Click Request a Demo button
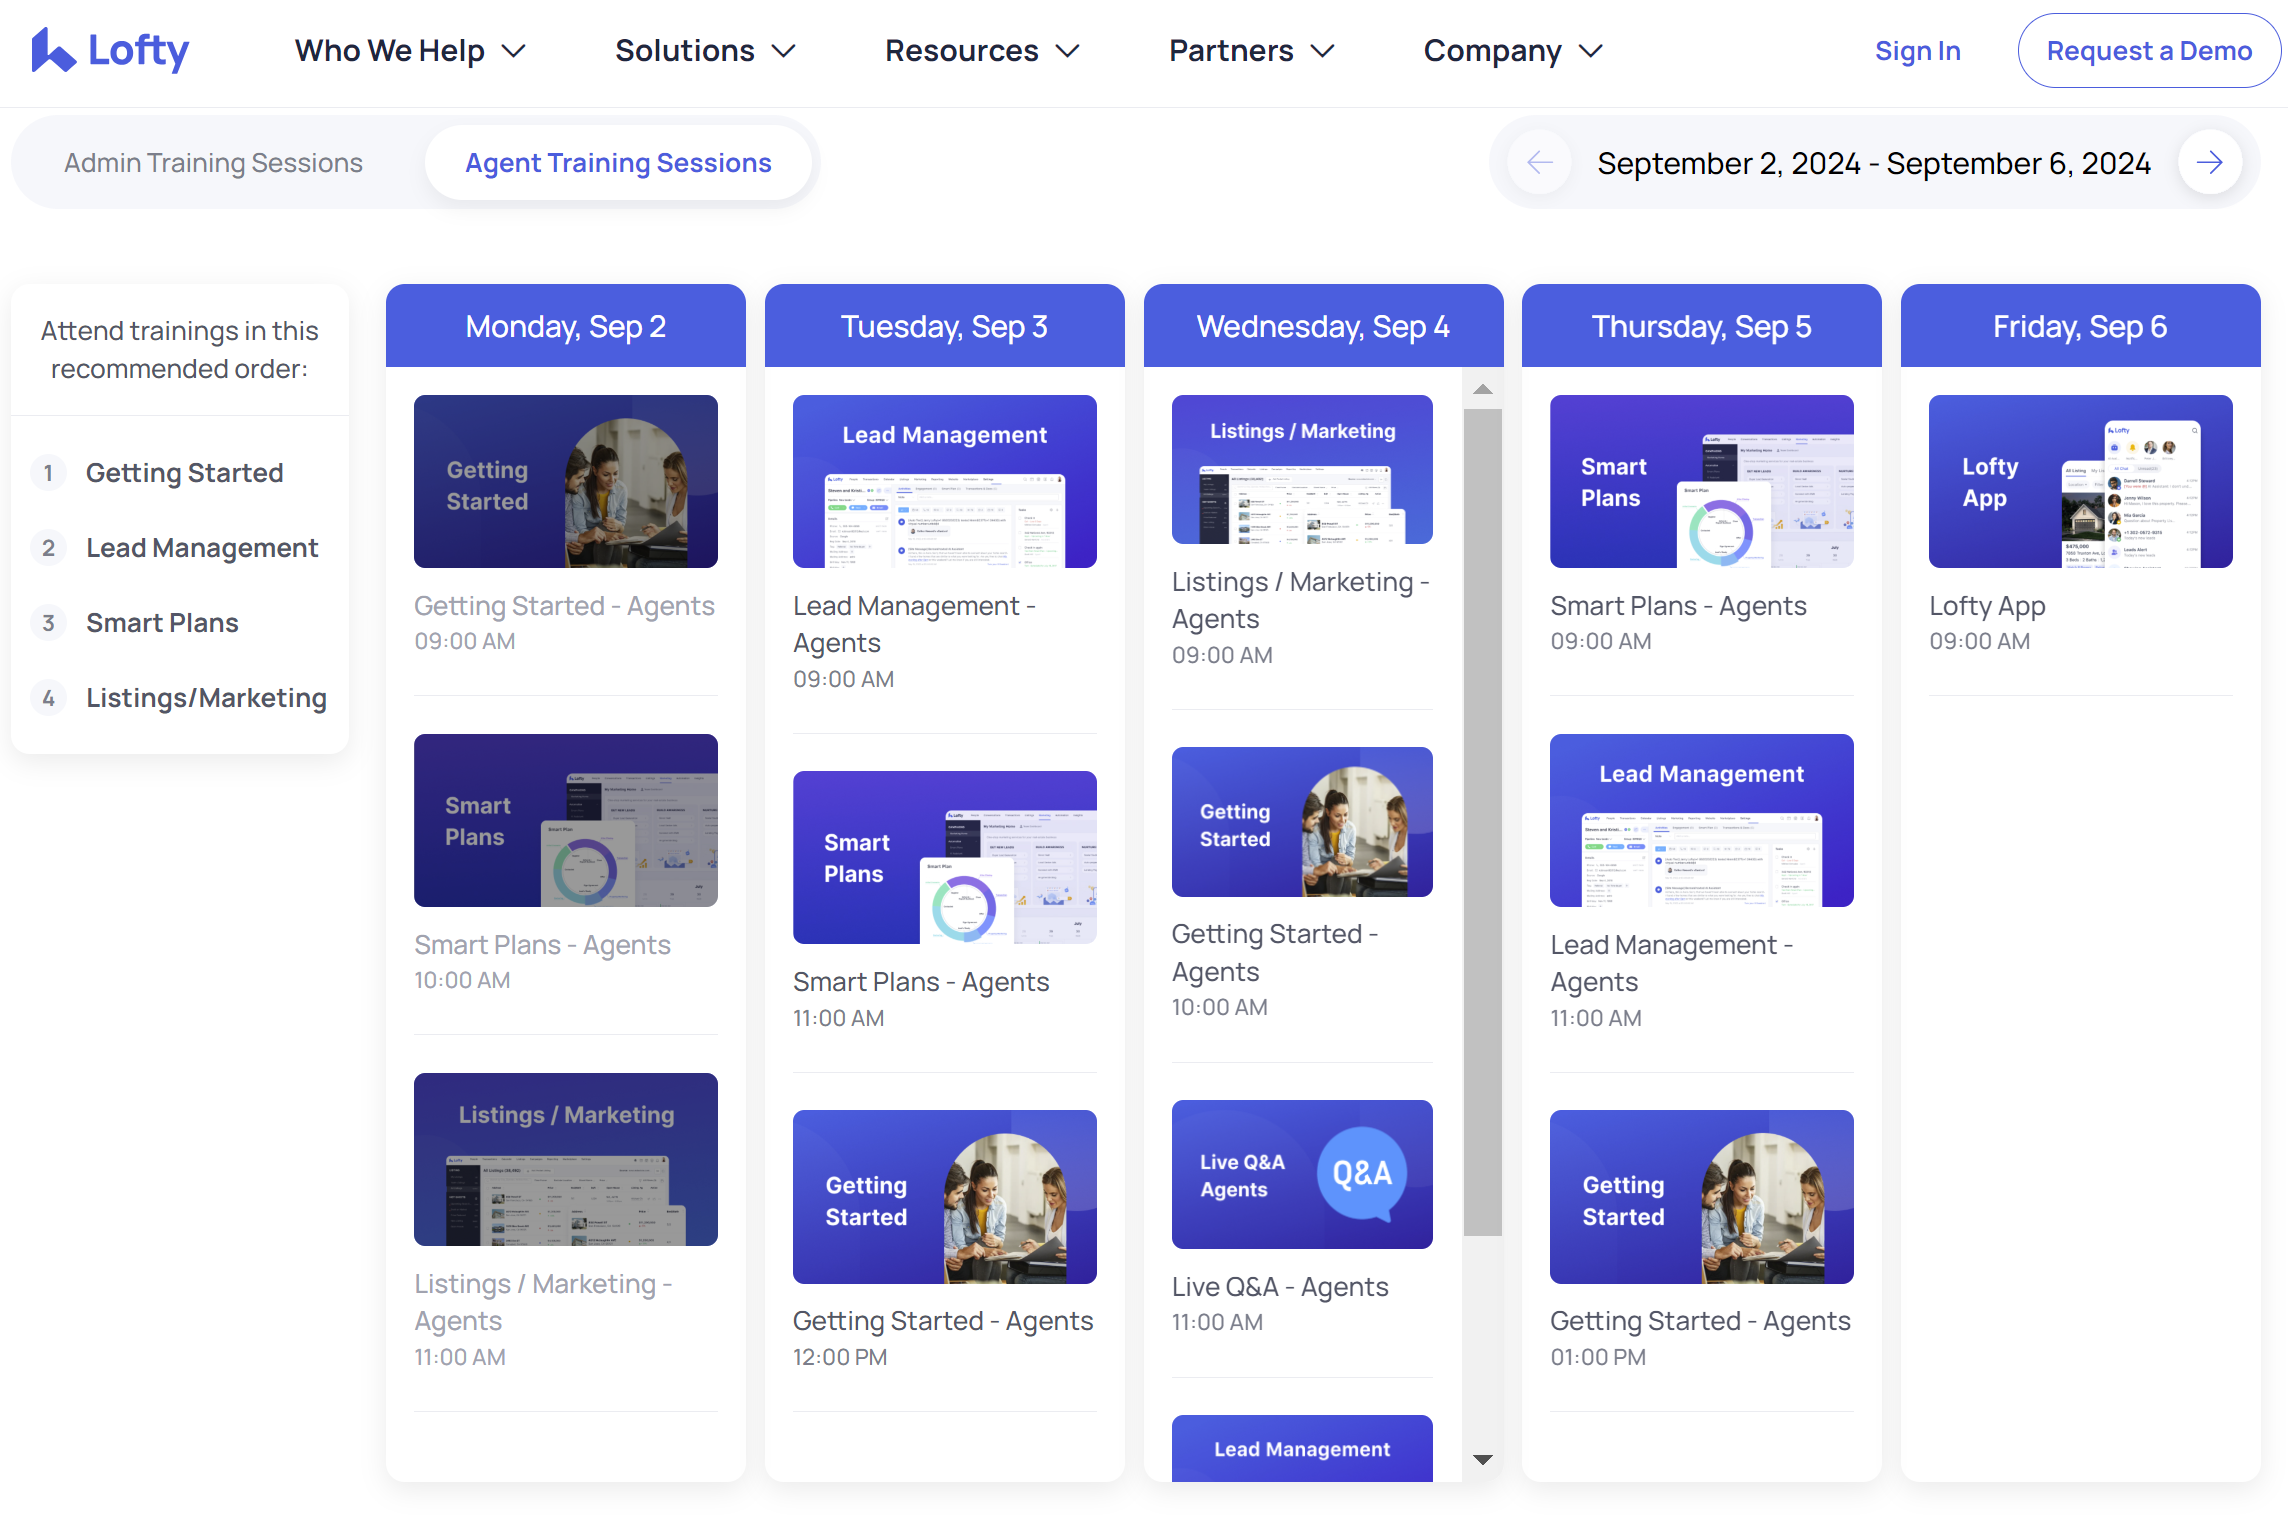Viewport: 2288px width, 1521px height. 2149,50
